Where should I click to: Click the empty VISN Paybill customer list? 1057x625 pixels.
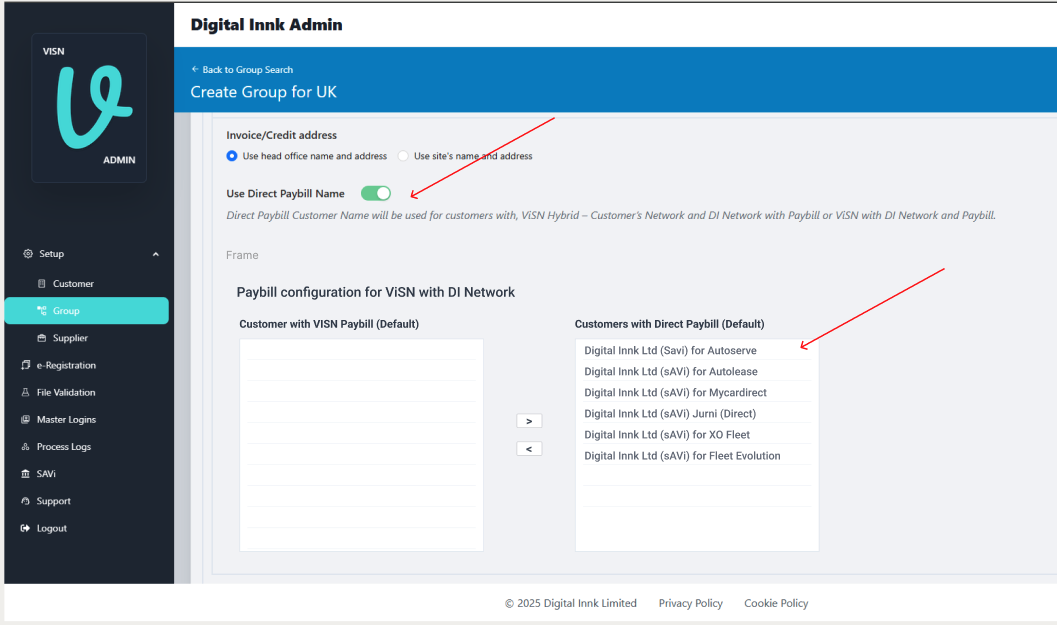(361, 445)
